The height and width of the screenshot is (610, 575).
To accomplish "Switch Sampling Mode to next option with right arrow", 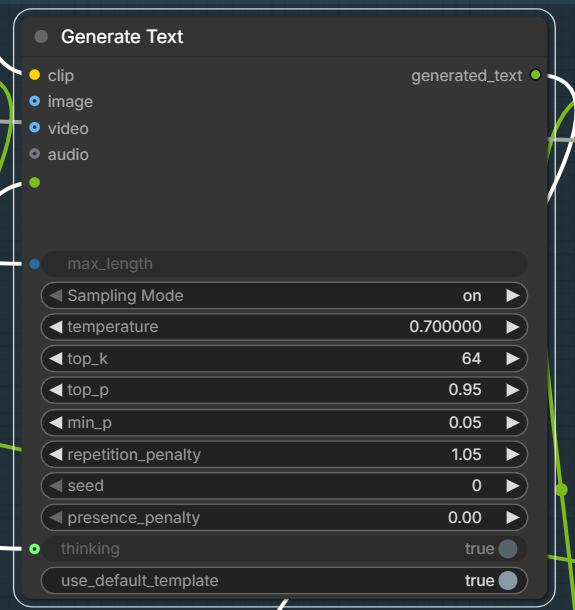I will [x=513, y=296].
